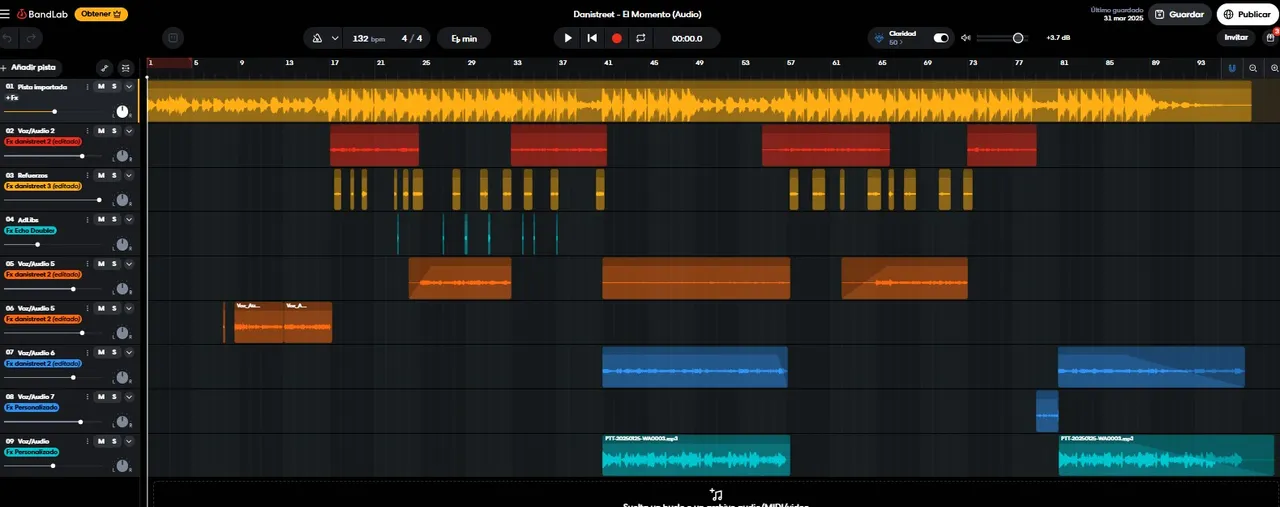
Task: Expand track 09 Voz/Audio chevron
Action: click(x=129, y=441)
